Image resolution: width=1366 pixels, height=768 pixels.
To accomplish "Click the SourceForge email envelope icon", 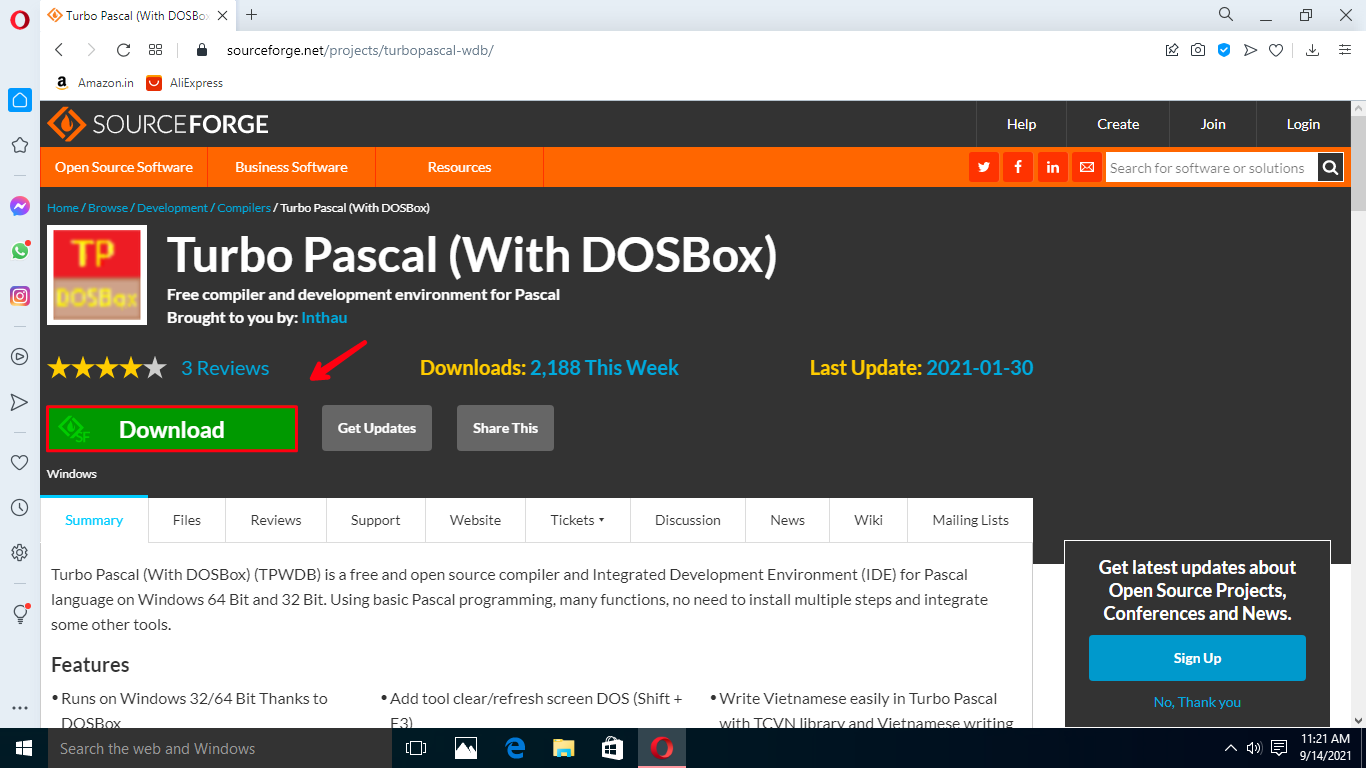I will 1086,168.
